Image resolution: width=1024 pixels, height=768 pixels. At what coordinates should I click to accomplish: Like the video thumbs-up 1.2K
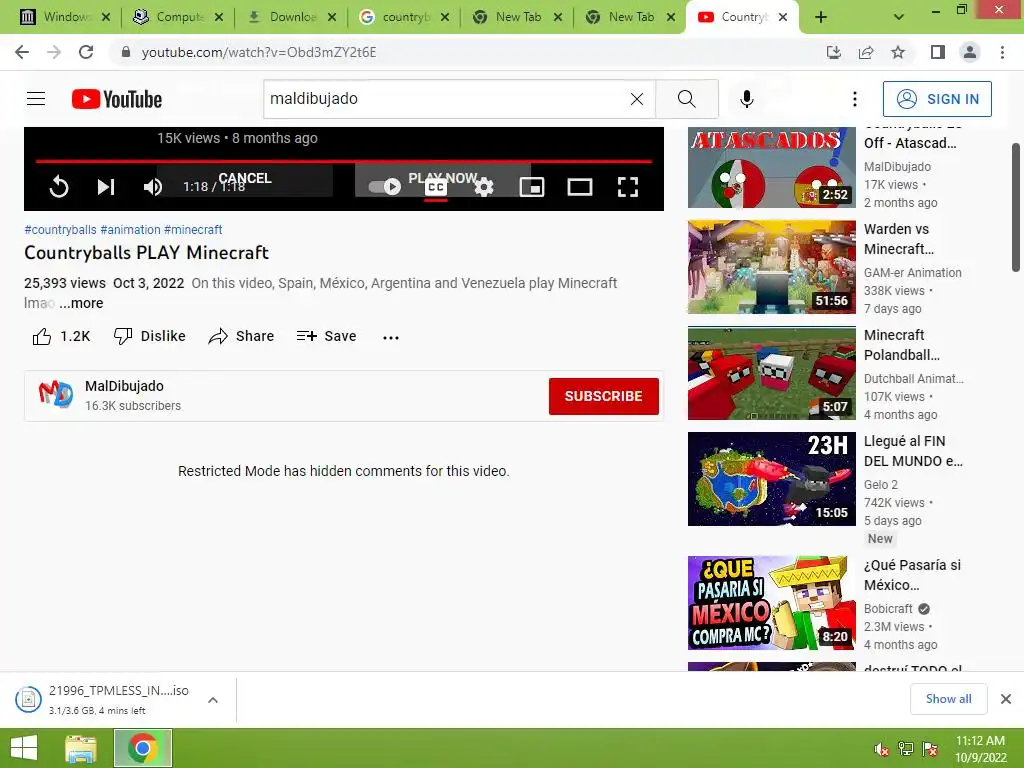61,336
